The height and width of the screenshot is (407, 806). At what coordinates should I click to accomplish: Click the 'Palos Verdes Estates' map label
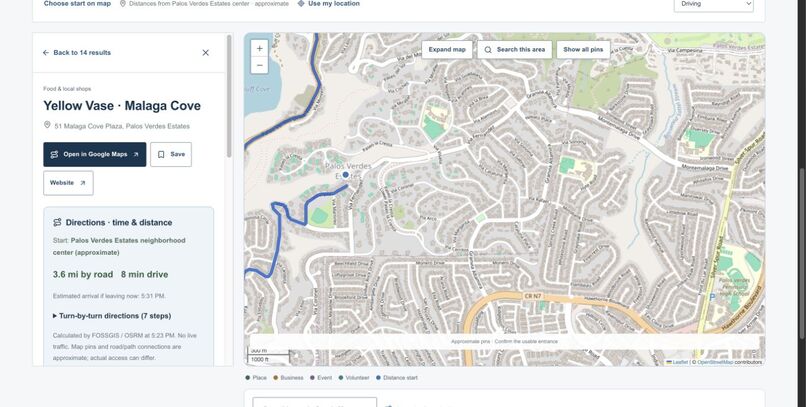click(347, 171)
